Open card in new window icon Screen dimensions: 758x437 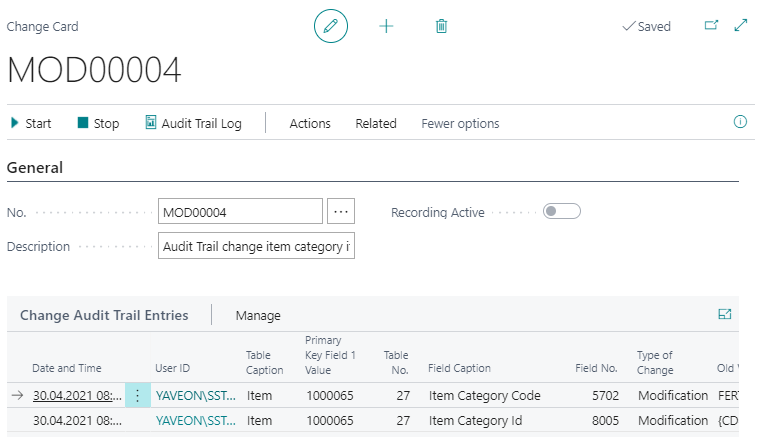712,26
